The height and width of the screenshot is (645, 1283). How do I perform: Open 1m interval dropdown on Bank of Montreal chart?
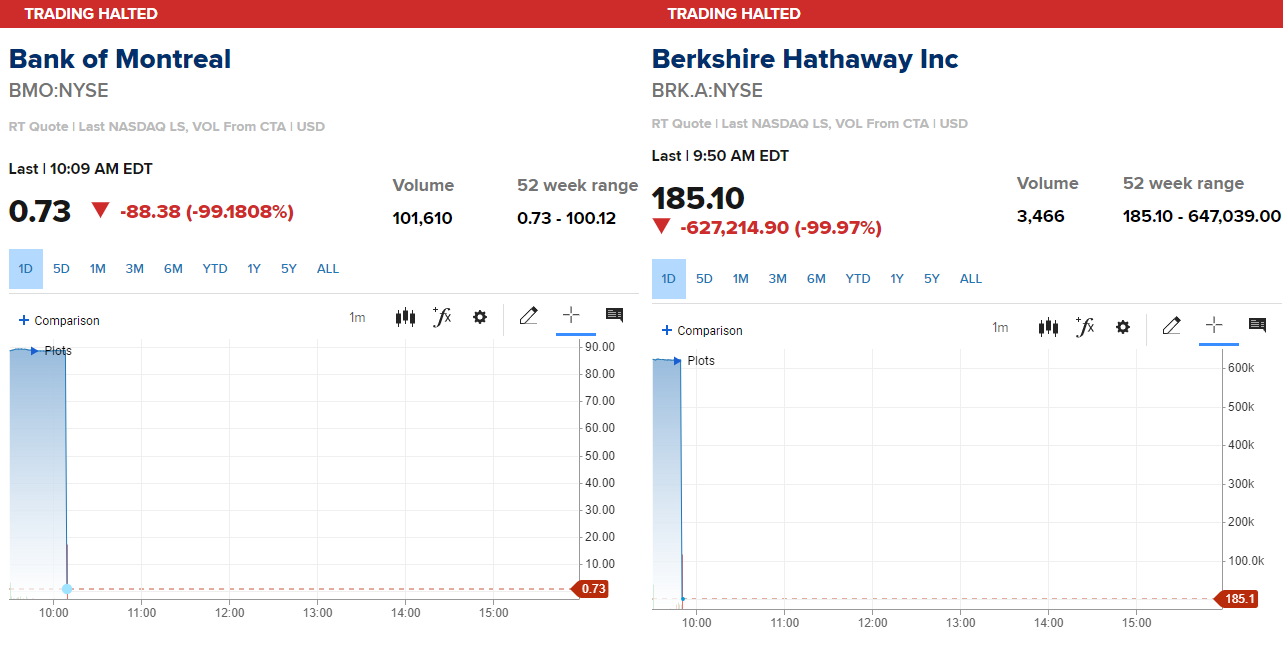357,318
